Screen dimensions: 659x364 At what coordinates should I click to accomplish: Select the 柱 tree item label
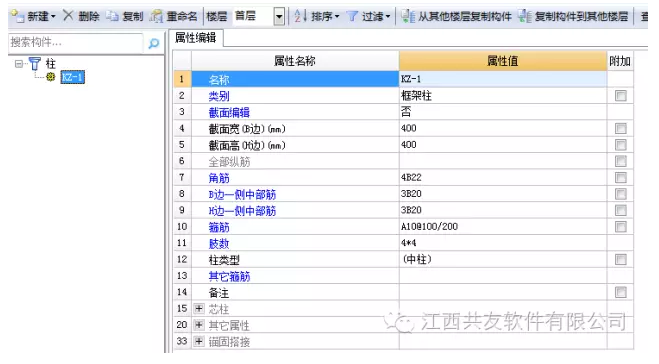(51, 64)
